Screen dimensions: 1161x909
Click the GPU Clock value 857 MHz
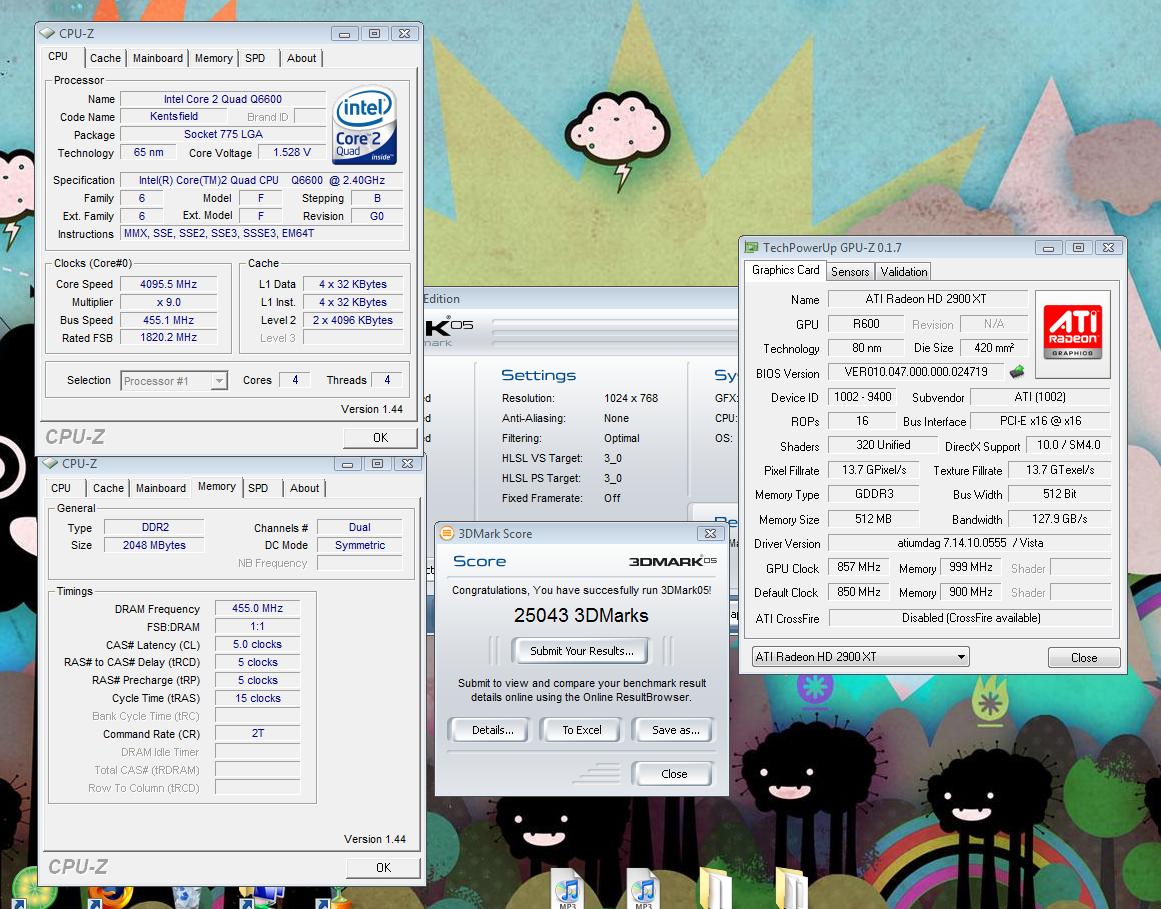[x=858, y=567]
